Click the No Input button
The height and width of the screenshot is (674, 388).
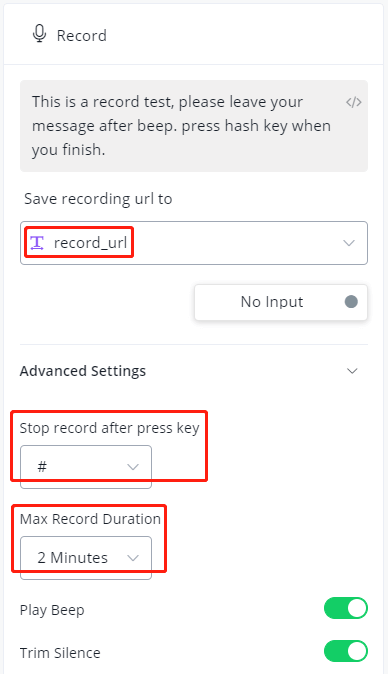coord(281,302)
